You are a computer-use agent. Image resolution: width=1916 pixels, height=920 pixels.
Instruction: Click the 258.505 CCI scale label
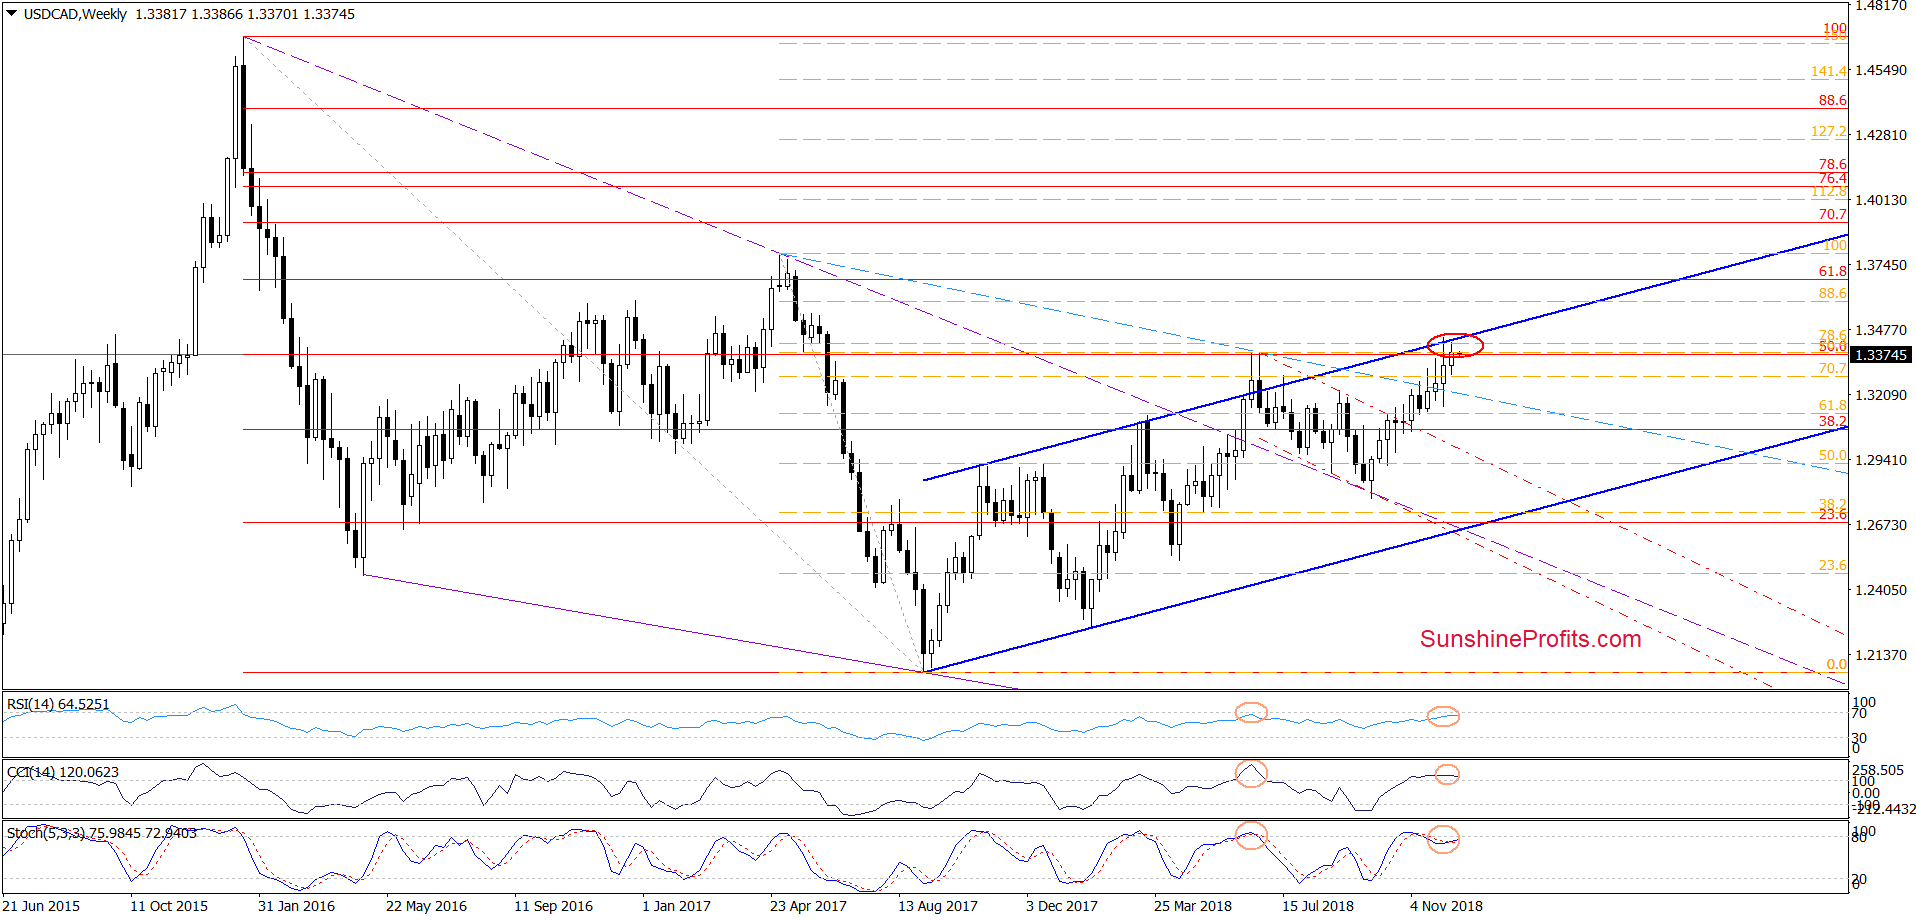point(1878,770)
